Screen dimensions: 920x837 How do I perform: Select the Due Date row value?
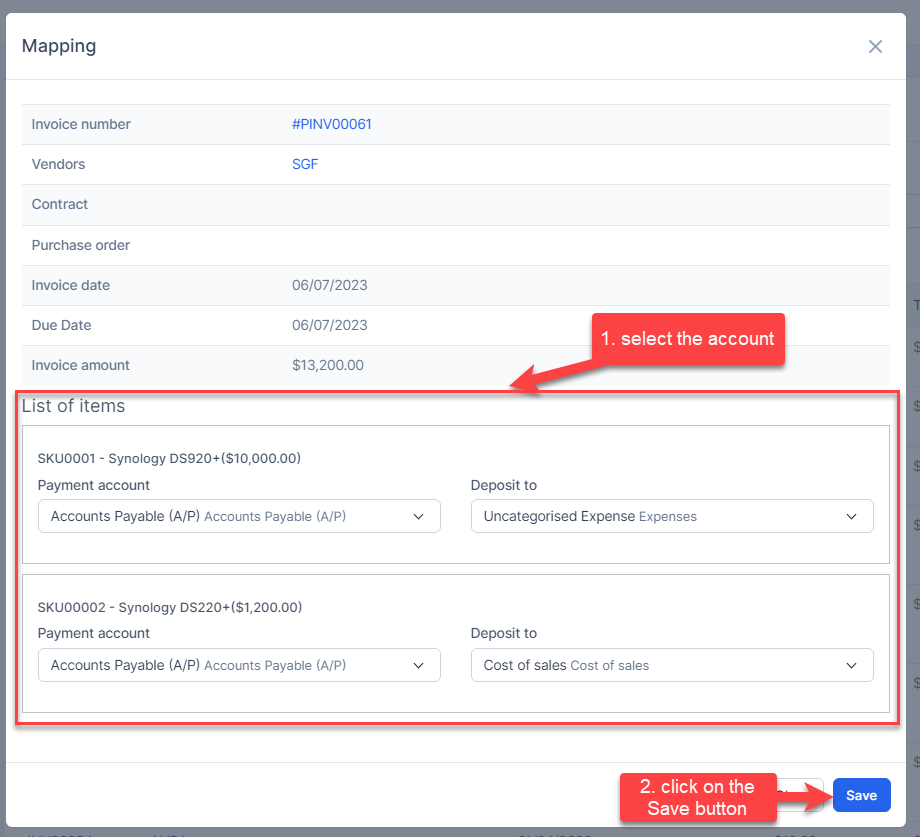coord(329,325)
